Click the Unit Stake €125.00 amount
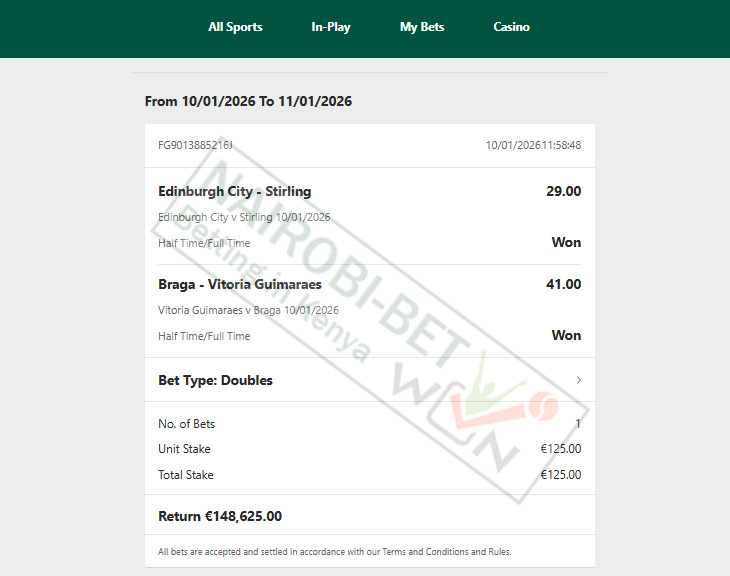The height and width of the screenshot is (576, 730). tap(560, 449)
